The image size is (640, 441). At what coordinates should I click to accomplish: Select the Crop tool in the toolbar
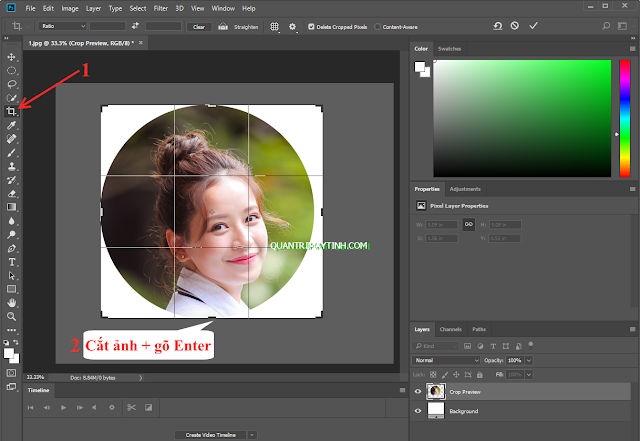12,111
